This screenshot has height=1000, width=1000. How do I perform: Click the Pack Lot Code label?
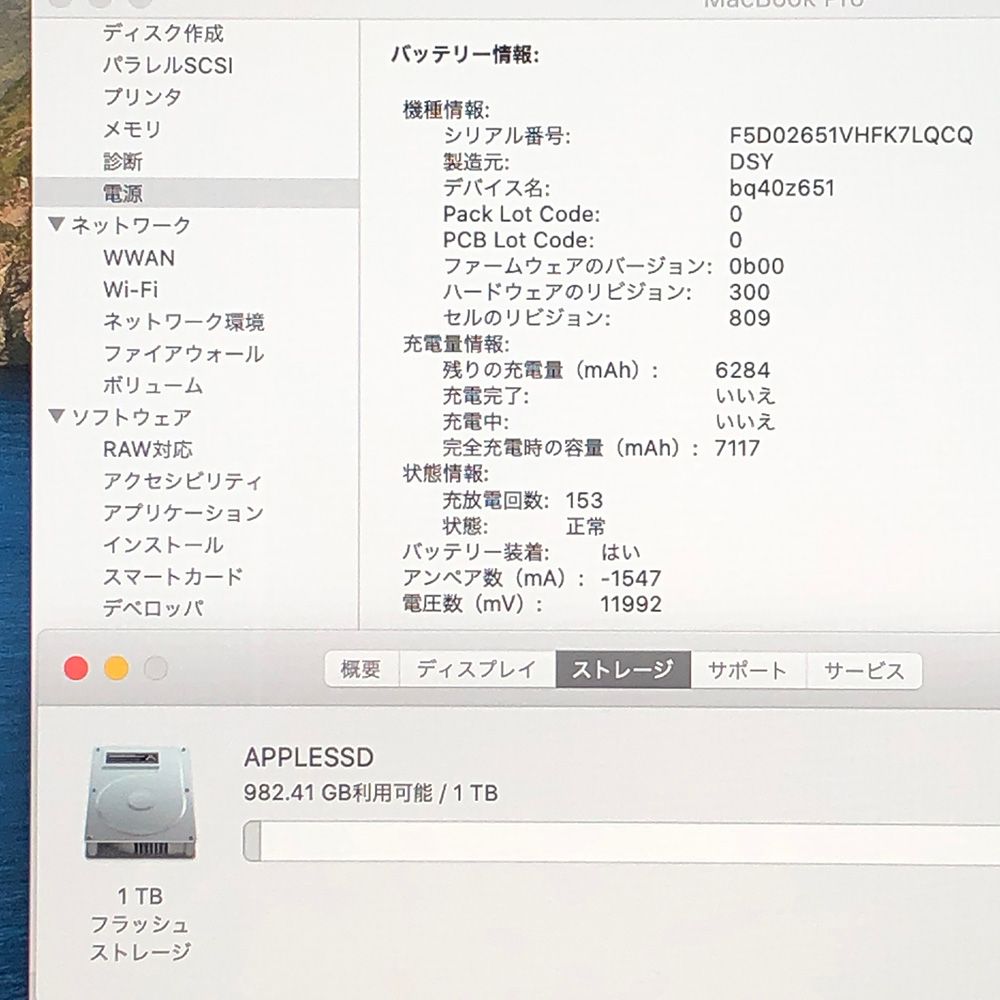[522, 214]
